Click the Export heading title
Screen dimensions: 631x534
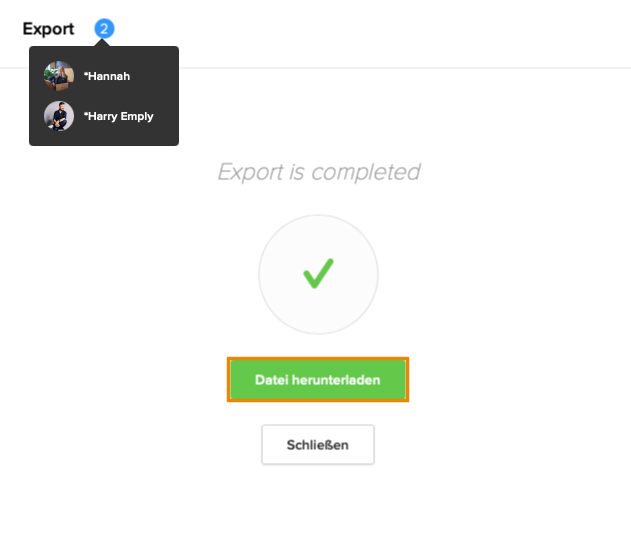point(48,29)
